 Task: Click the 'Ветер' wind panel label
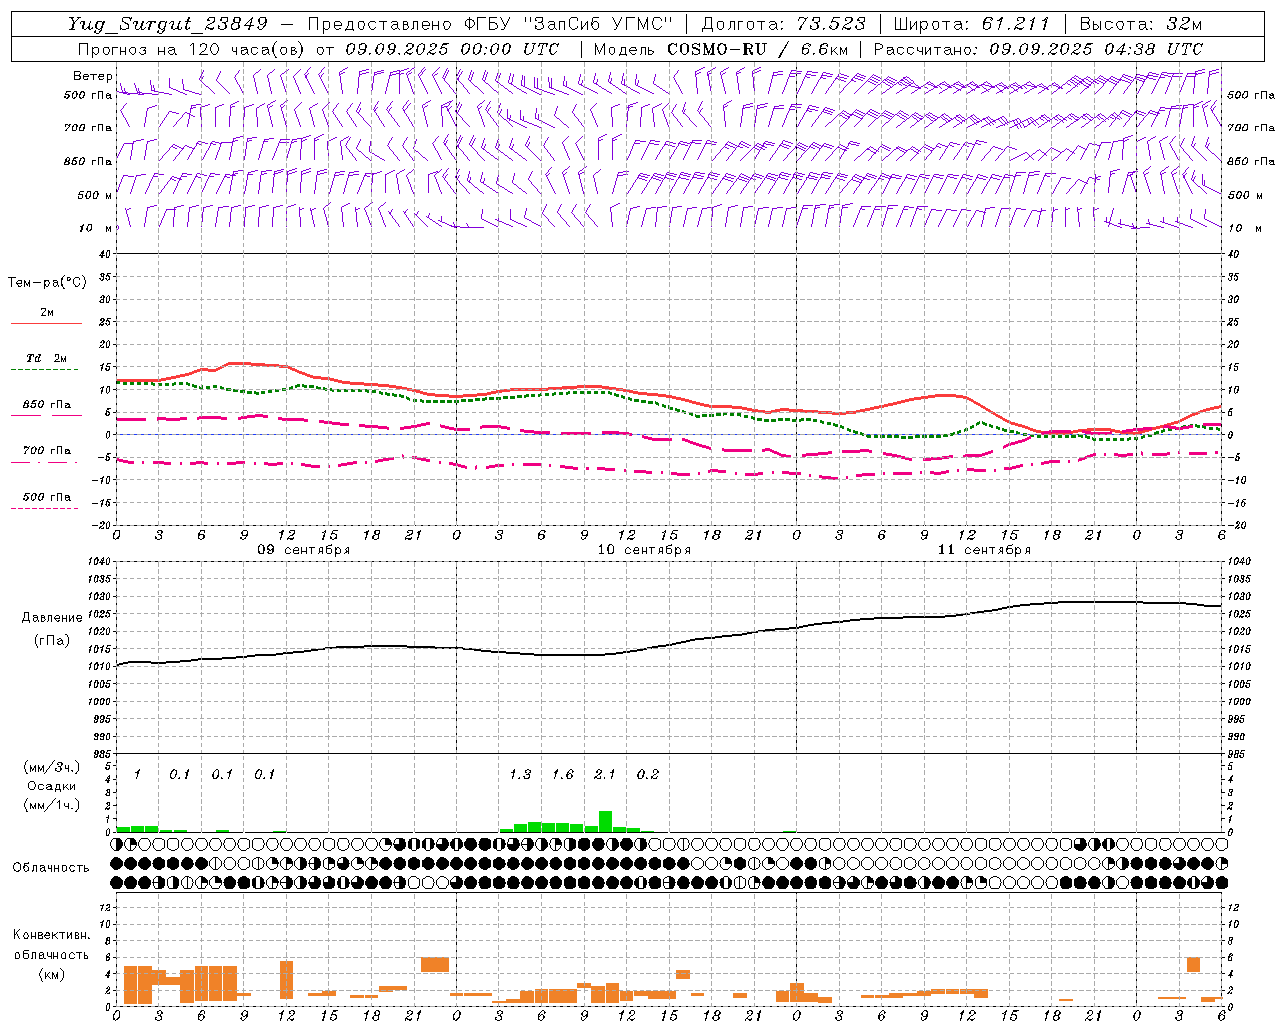click(93, 76)
